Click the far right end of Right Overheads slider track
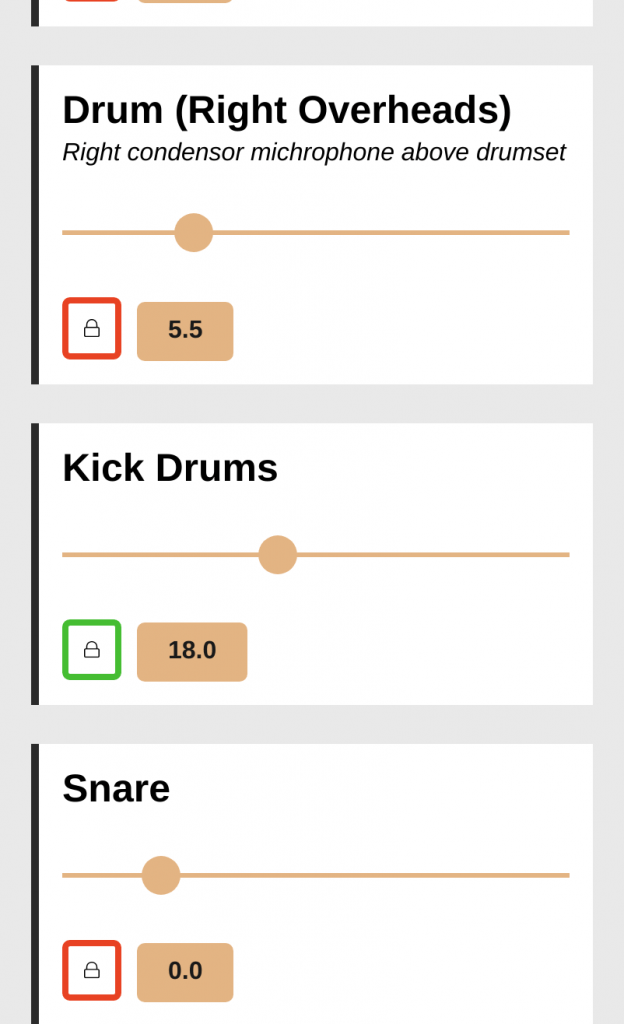 pyautogui.click(x=567, y=232)
